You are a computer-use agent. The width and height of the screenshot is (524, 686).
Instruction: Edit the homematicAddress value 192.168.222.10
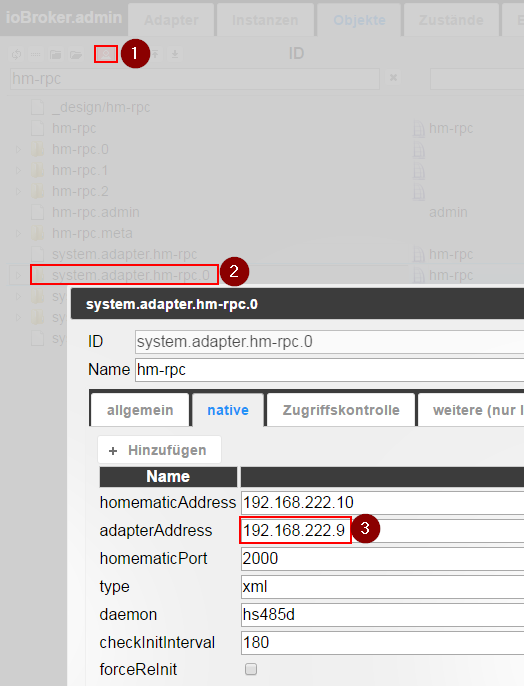[382, 502]
